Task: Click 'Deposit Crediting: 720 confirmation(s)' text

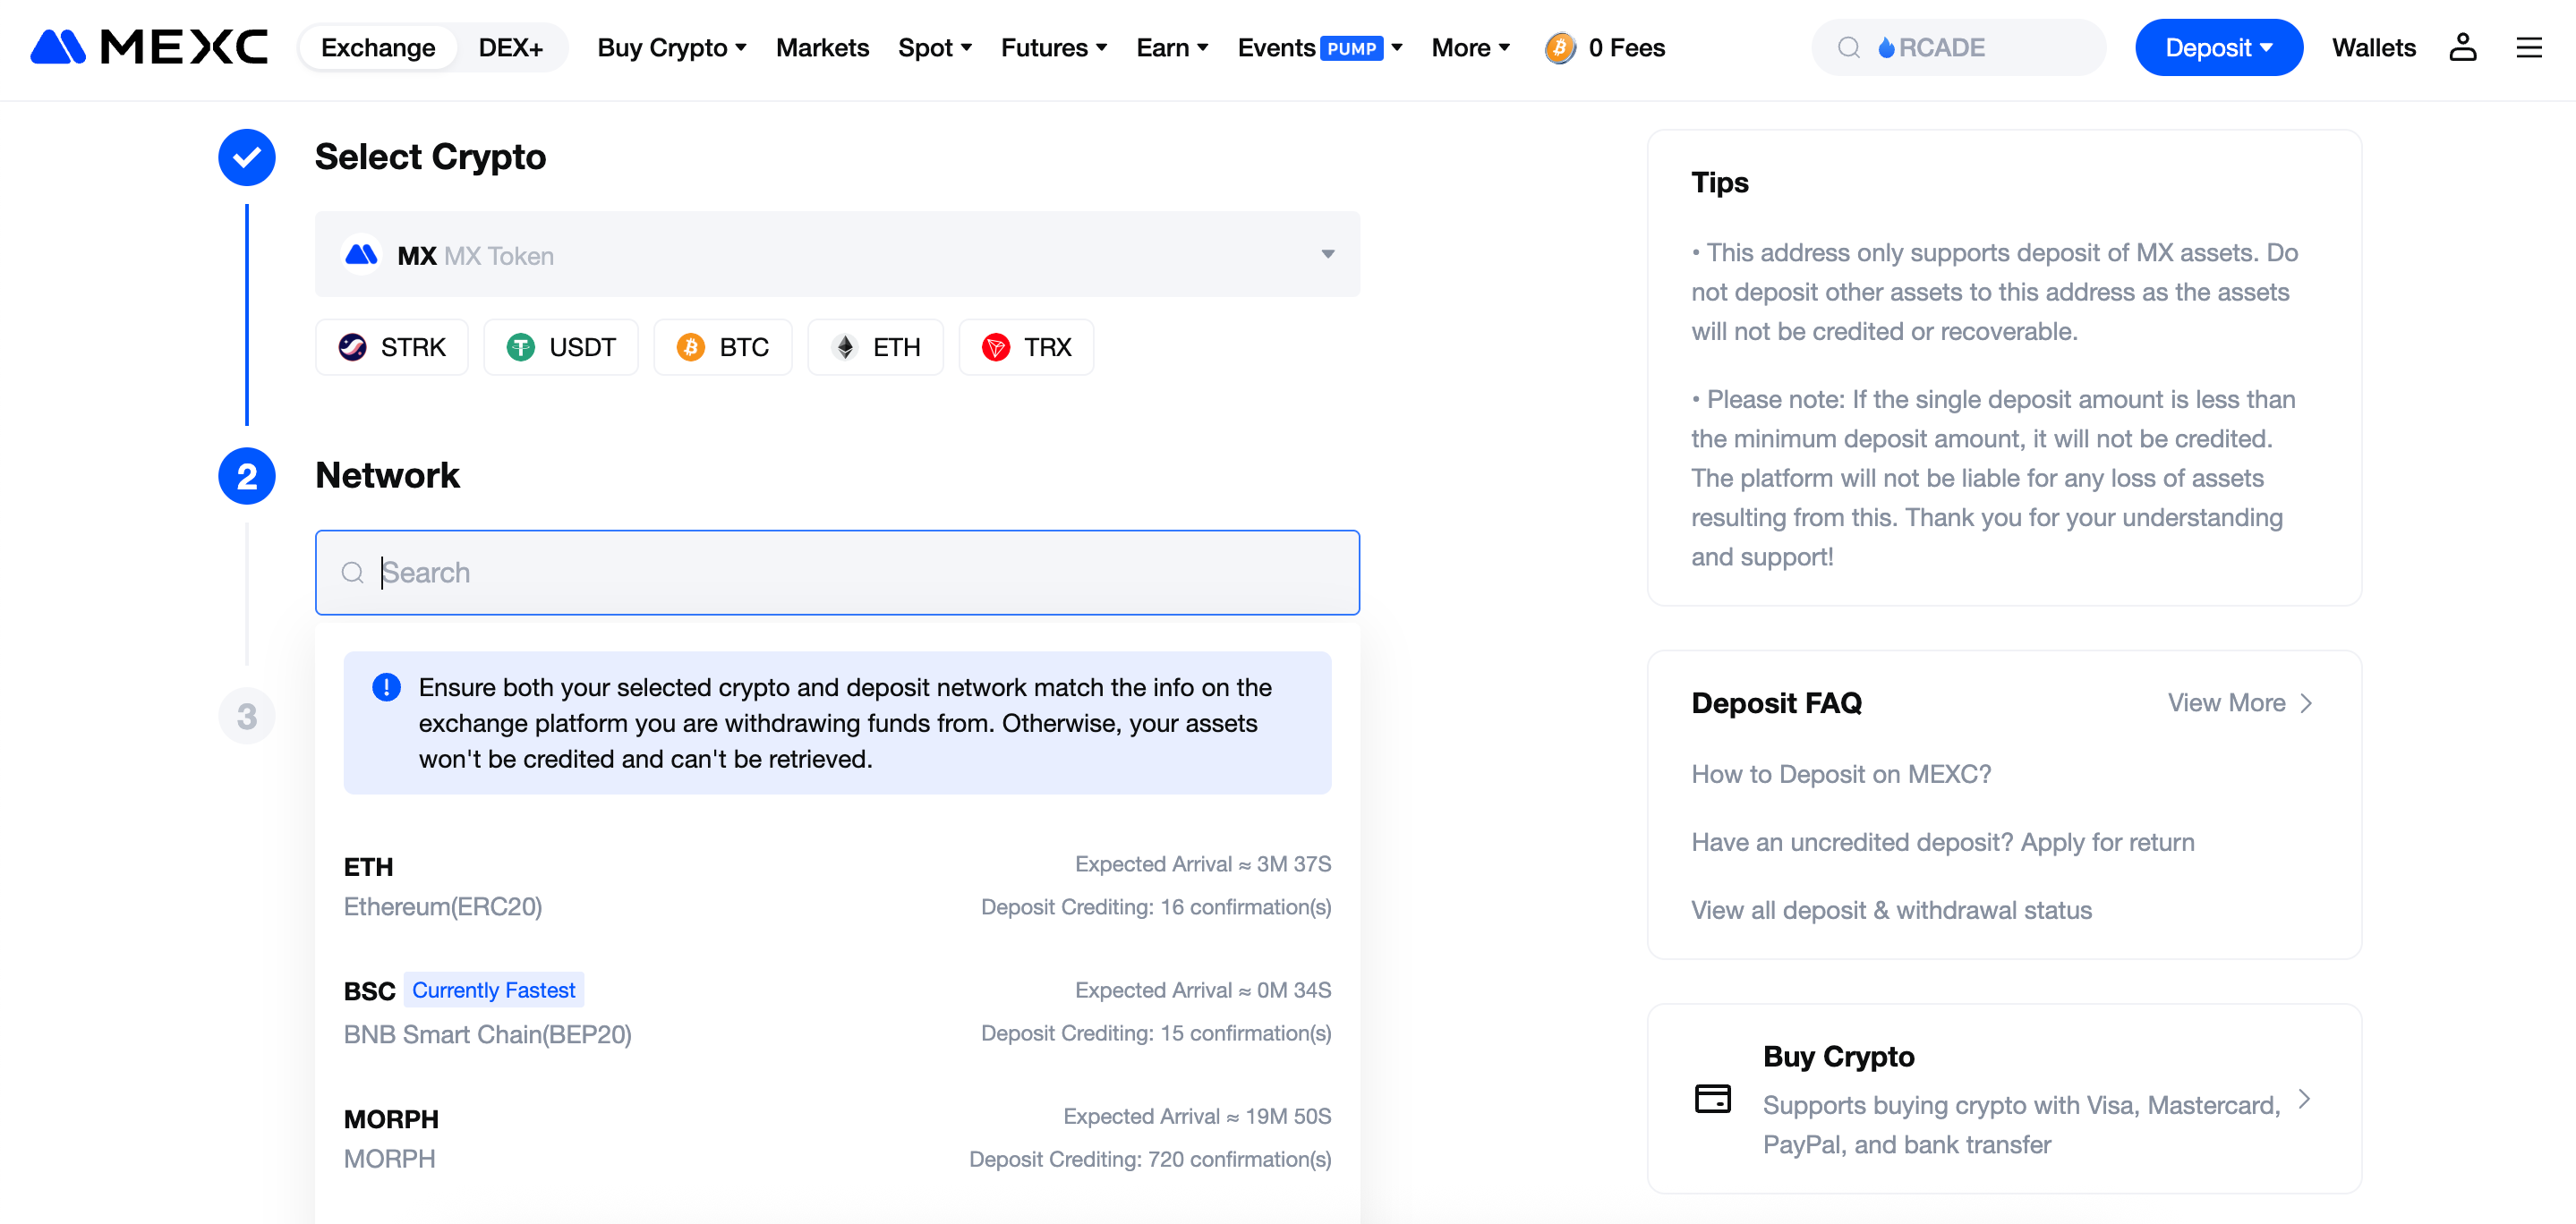Action: [x=1149, y=1159]
